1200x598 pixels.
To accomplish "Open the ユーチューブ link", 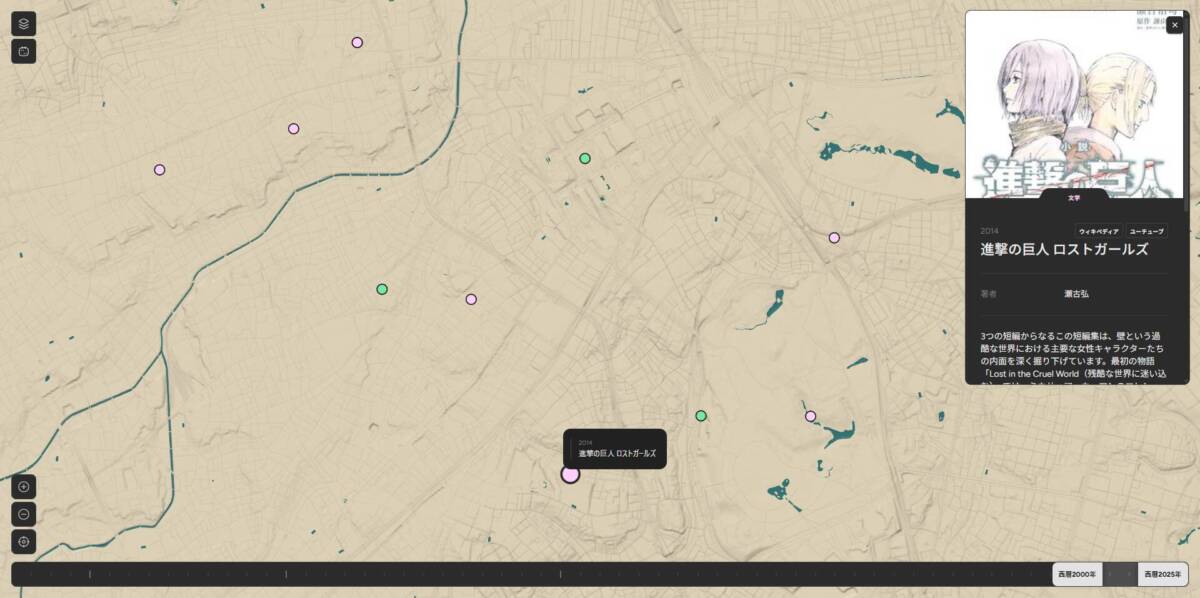I will (1146, 231).
